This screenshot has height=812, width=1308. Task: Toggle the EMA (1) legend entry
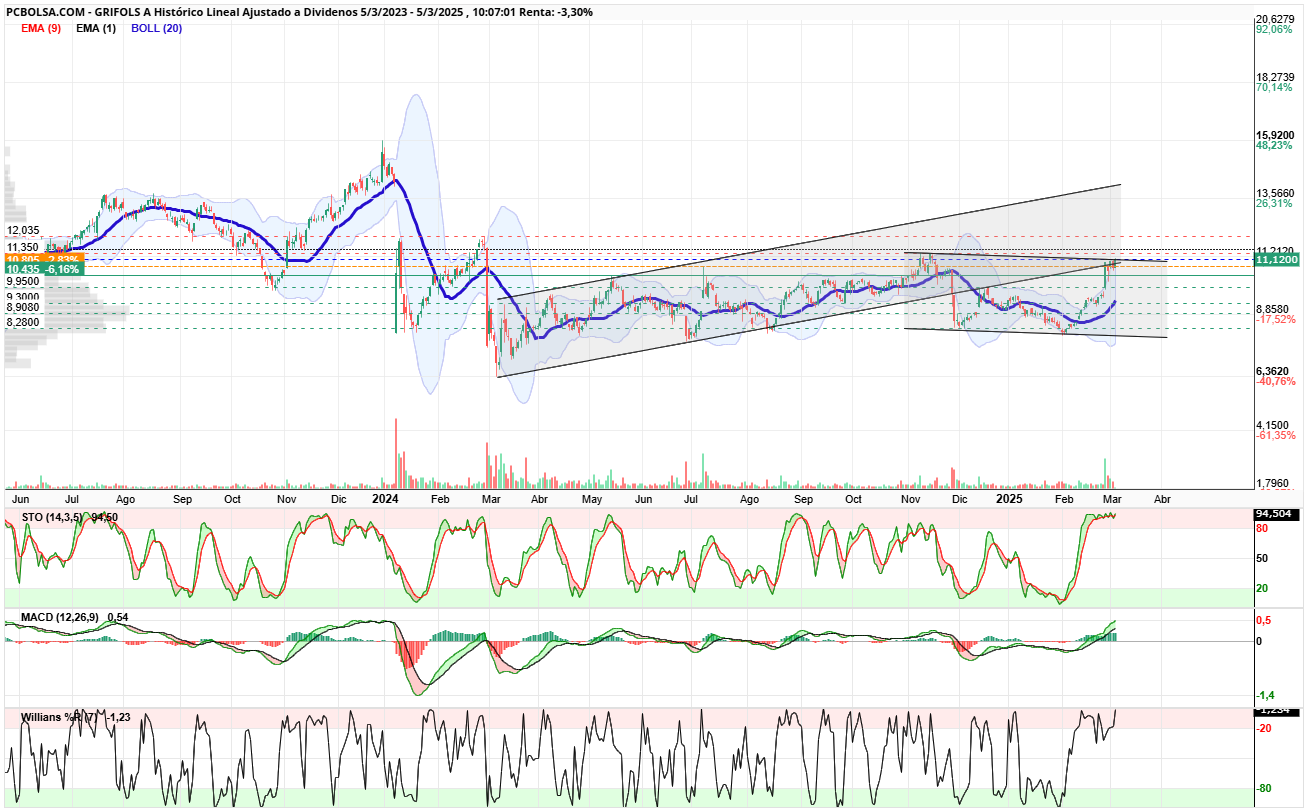(96, 28)
